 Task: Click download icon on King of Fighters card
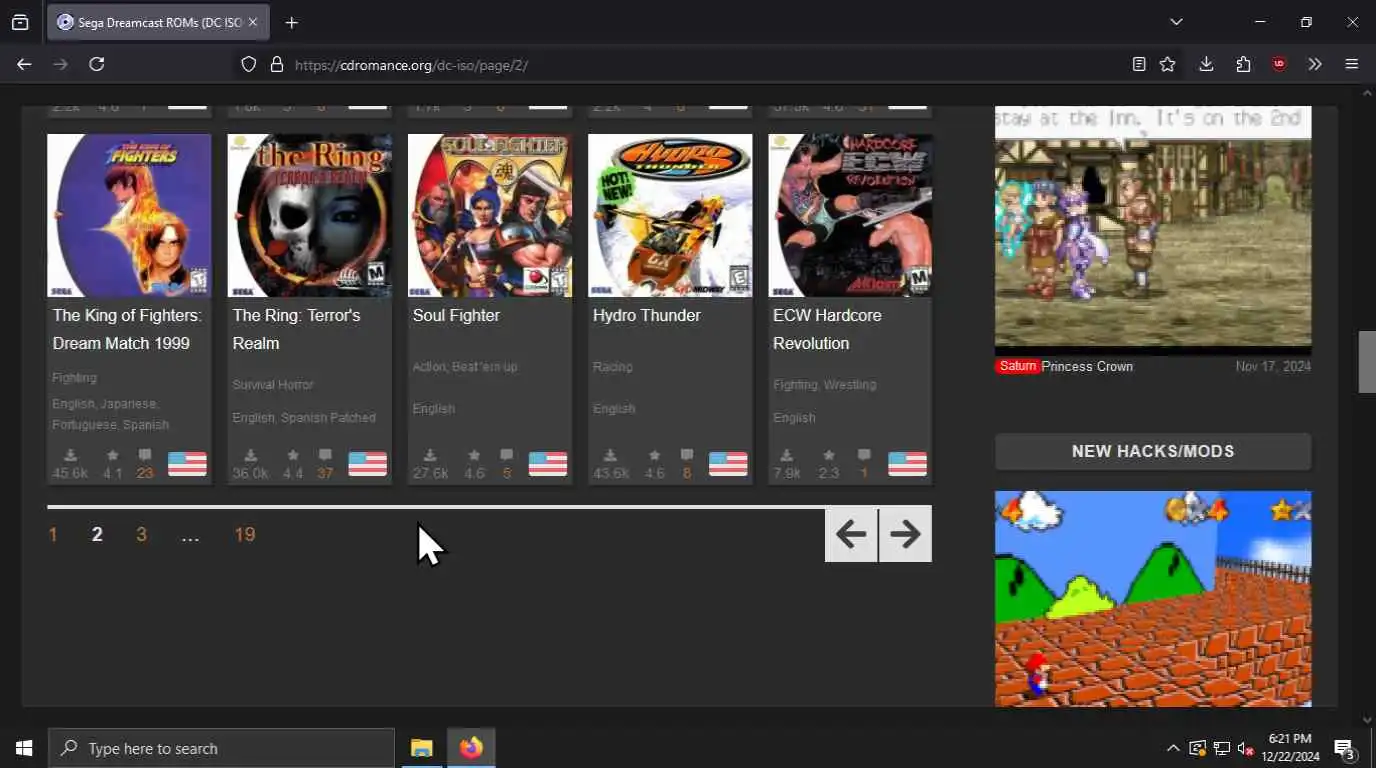point(70,455)
